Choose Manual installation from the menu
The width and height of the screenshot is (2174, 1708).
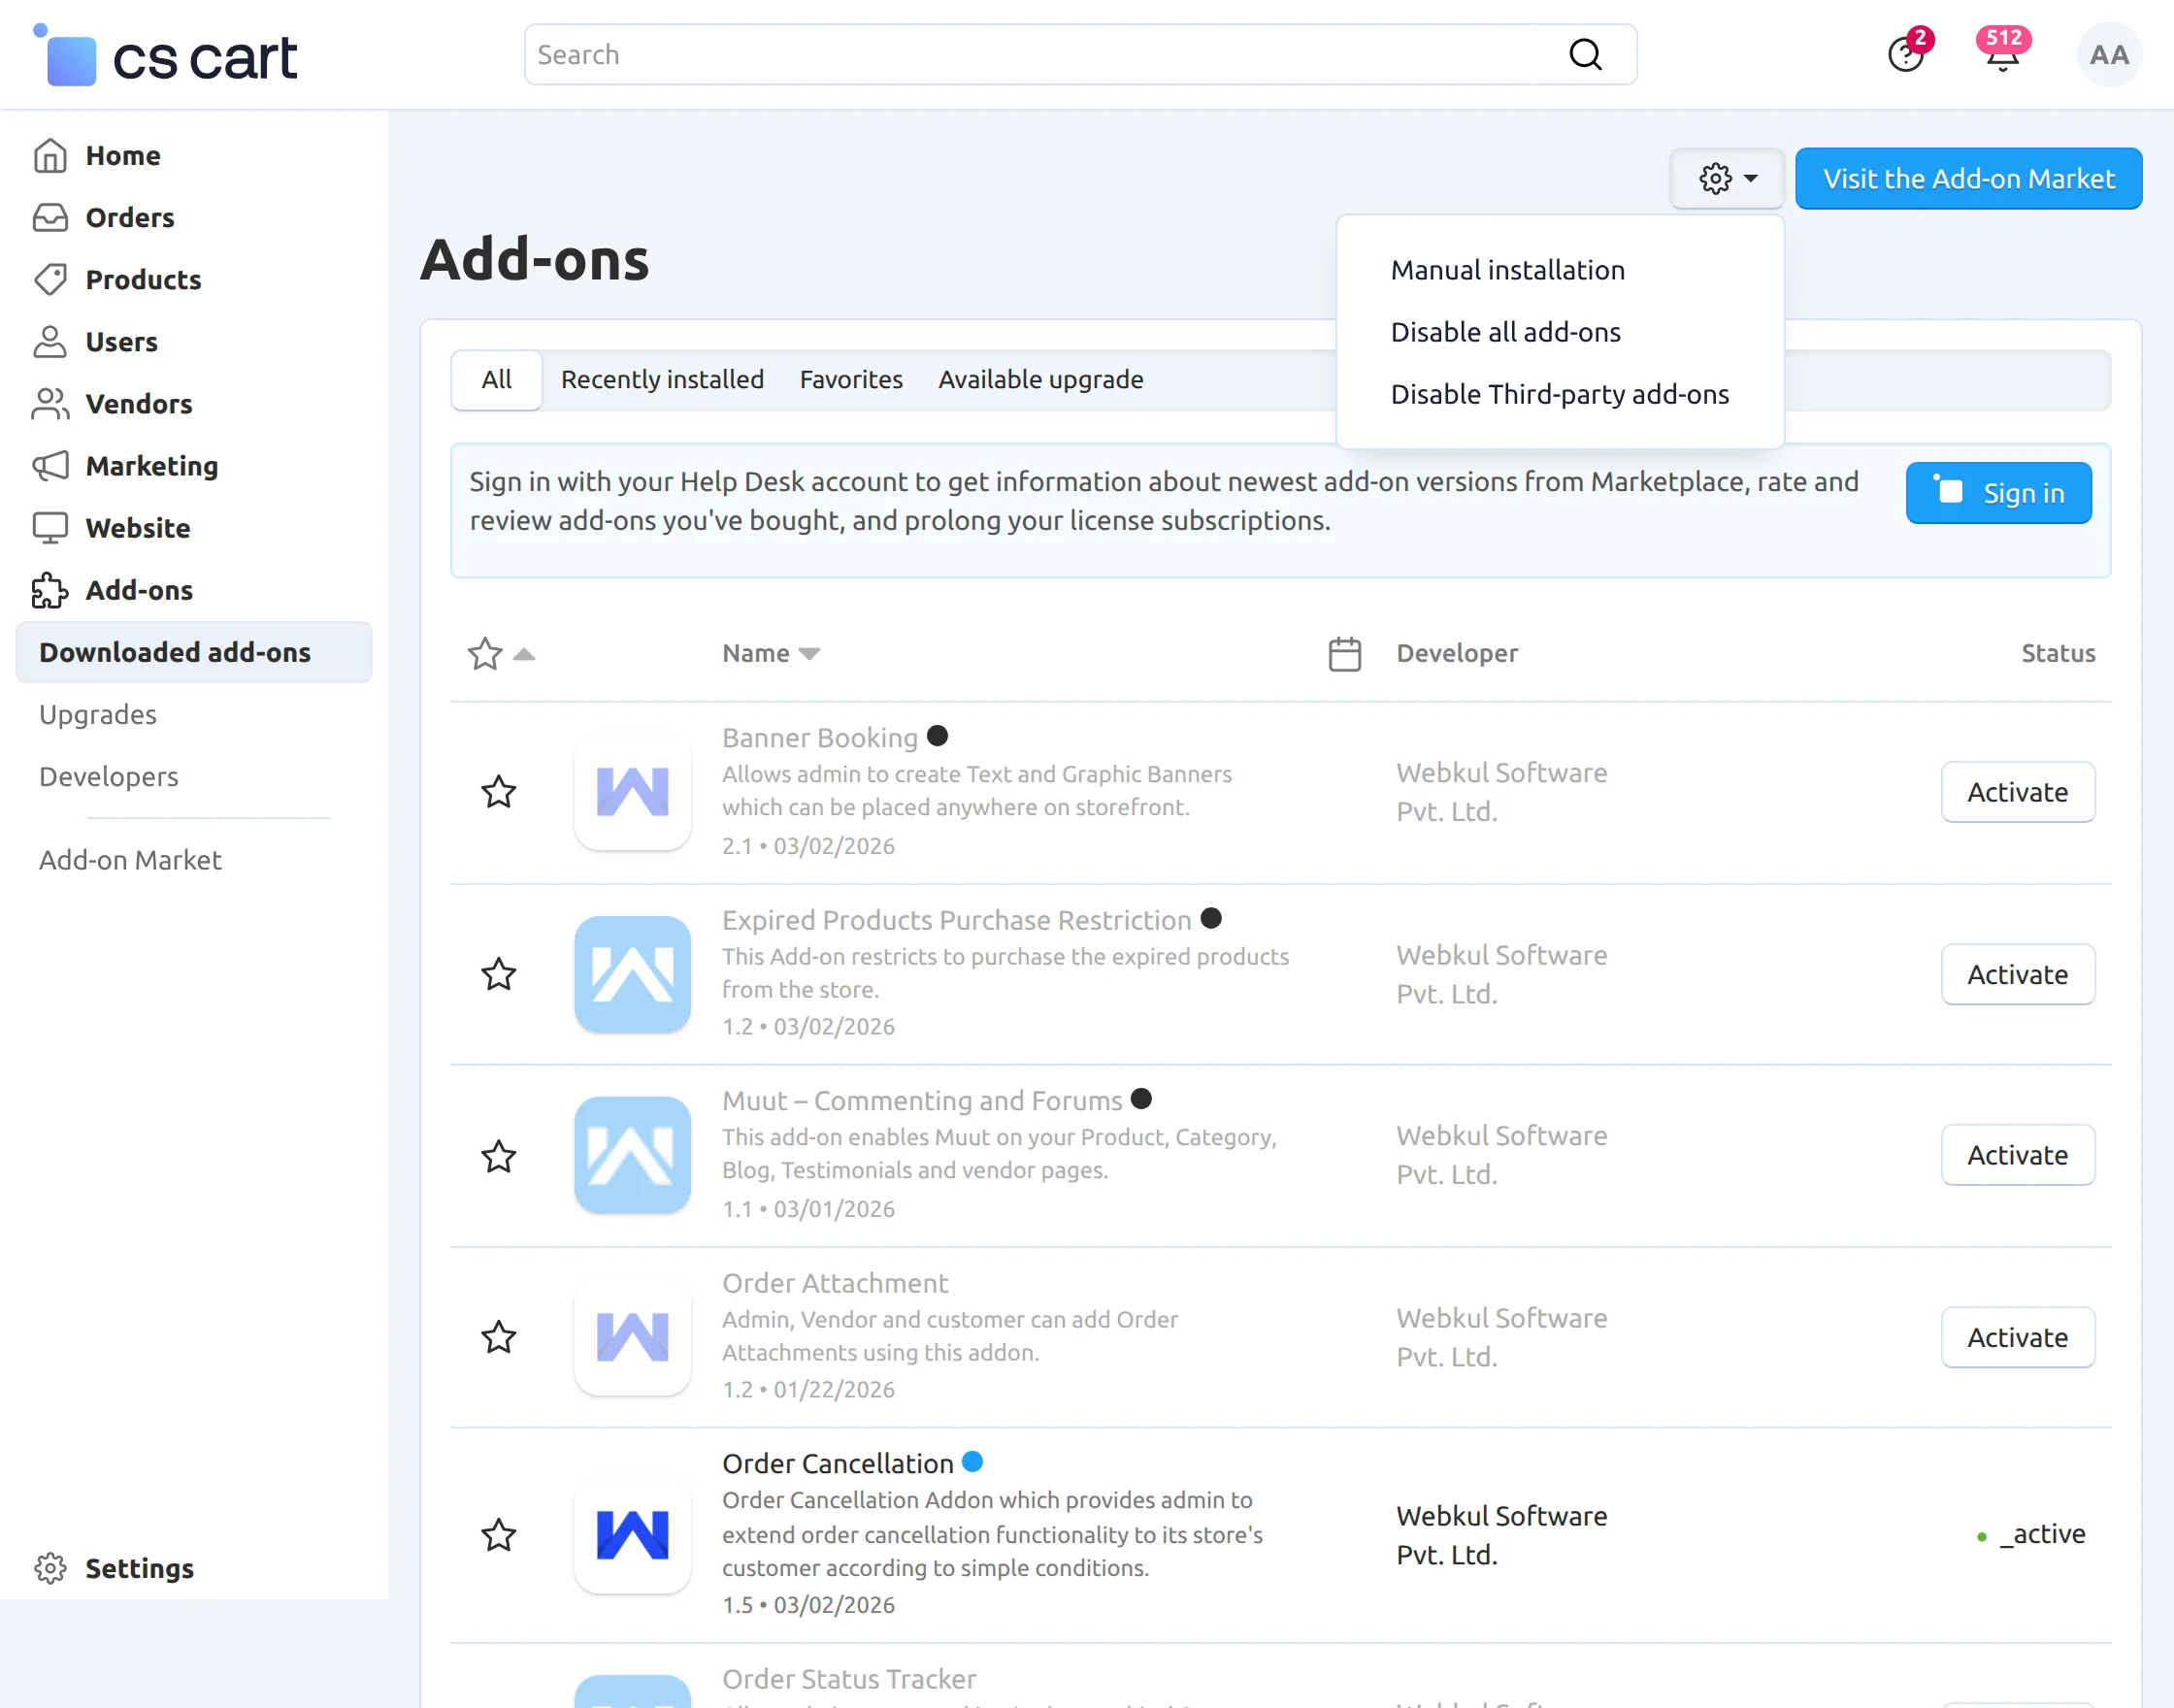pyautogui.click(x=1507, y=270)
